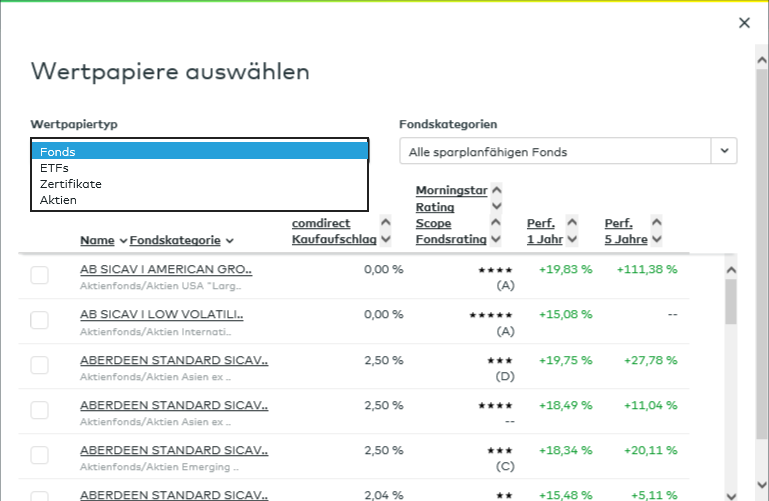Choose Zertifikate from the Wertpapiertyp list
The width and height of the screenshot is (769, 501).
200,184
